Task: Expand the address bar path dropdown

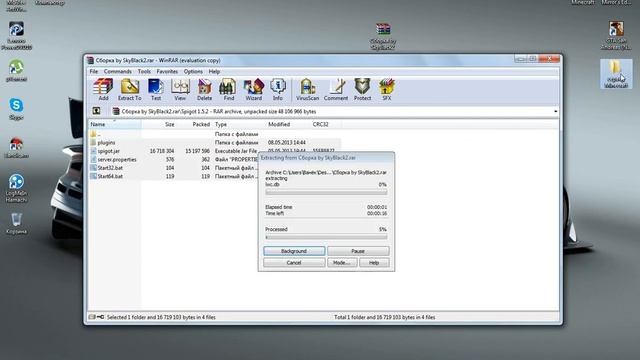Action: click(555, 111)
